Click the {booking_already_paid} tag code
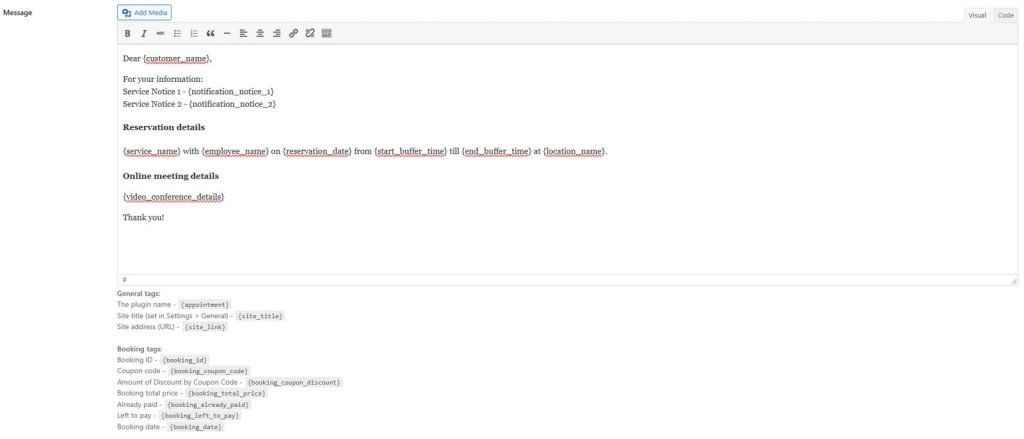 click(208, 404)
